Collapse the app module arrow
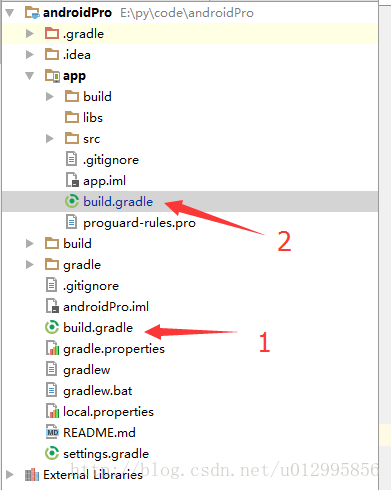 click(30, 76)
